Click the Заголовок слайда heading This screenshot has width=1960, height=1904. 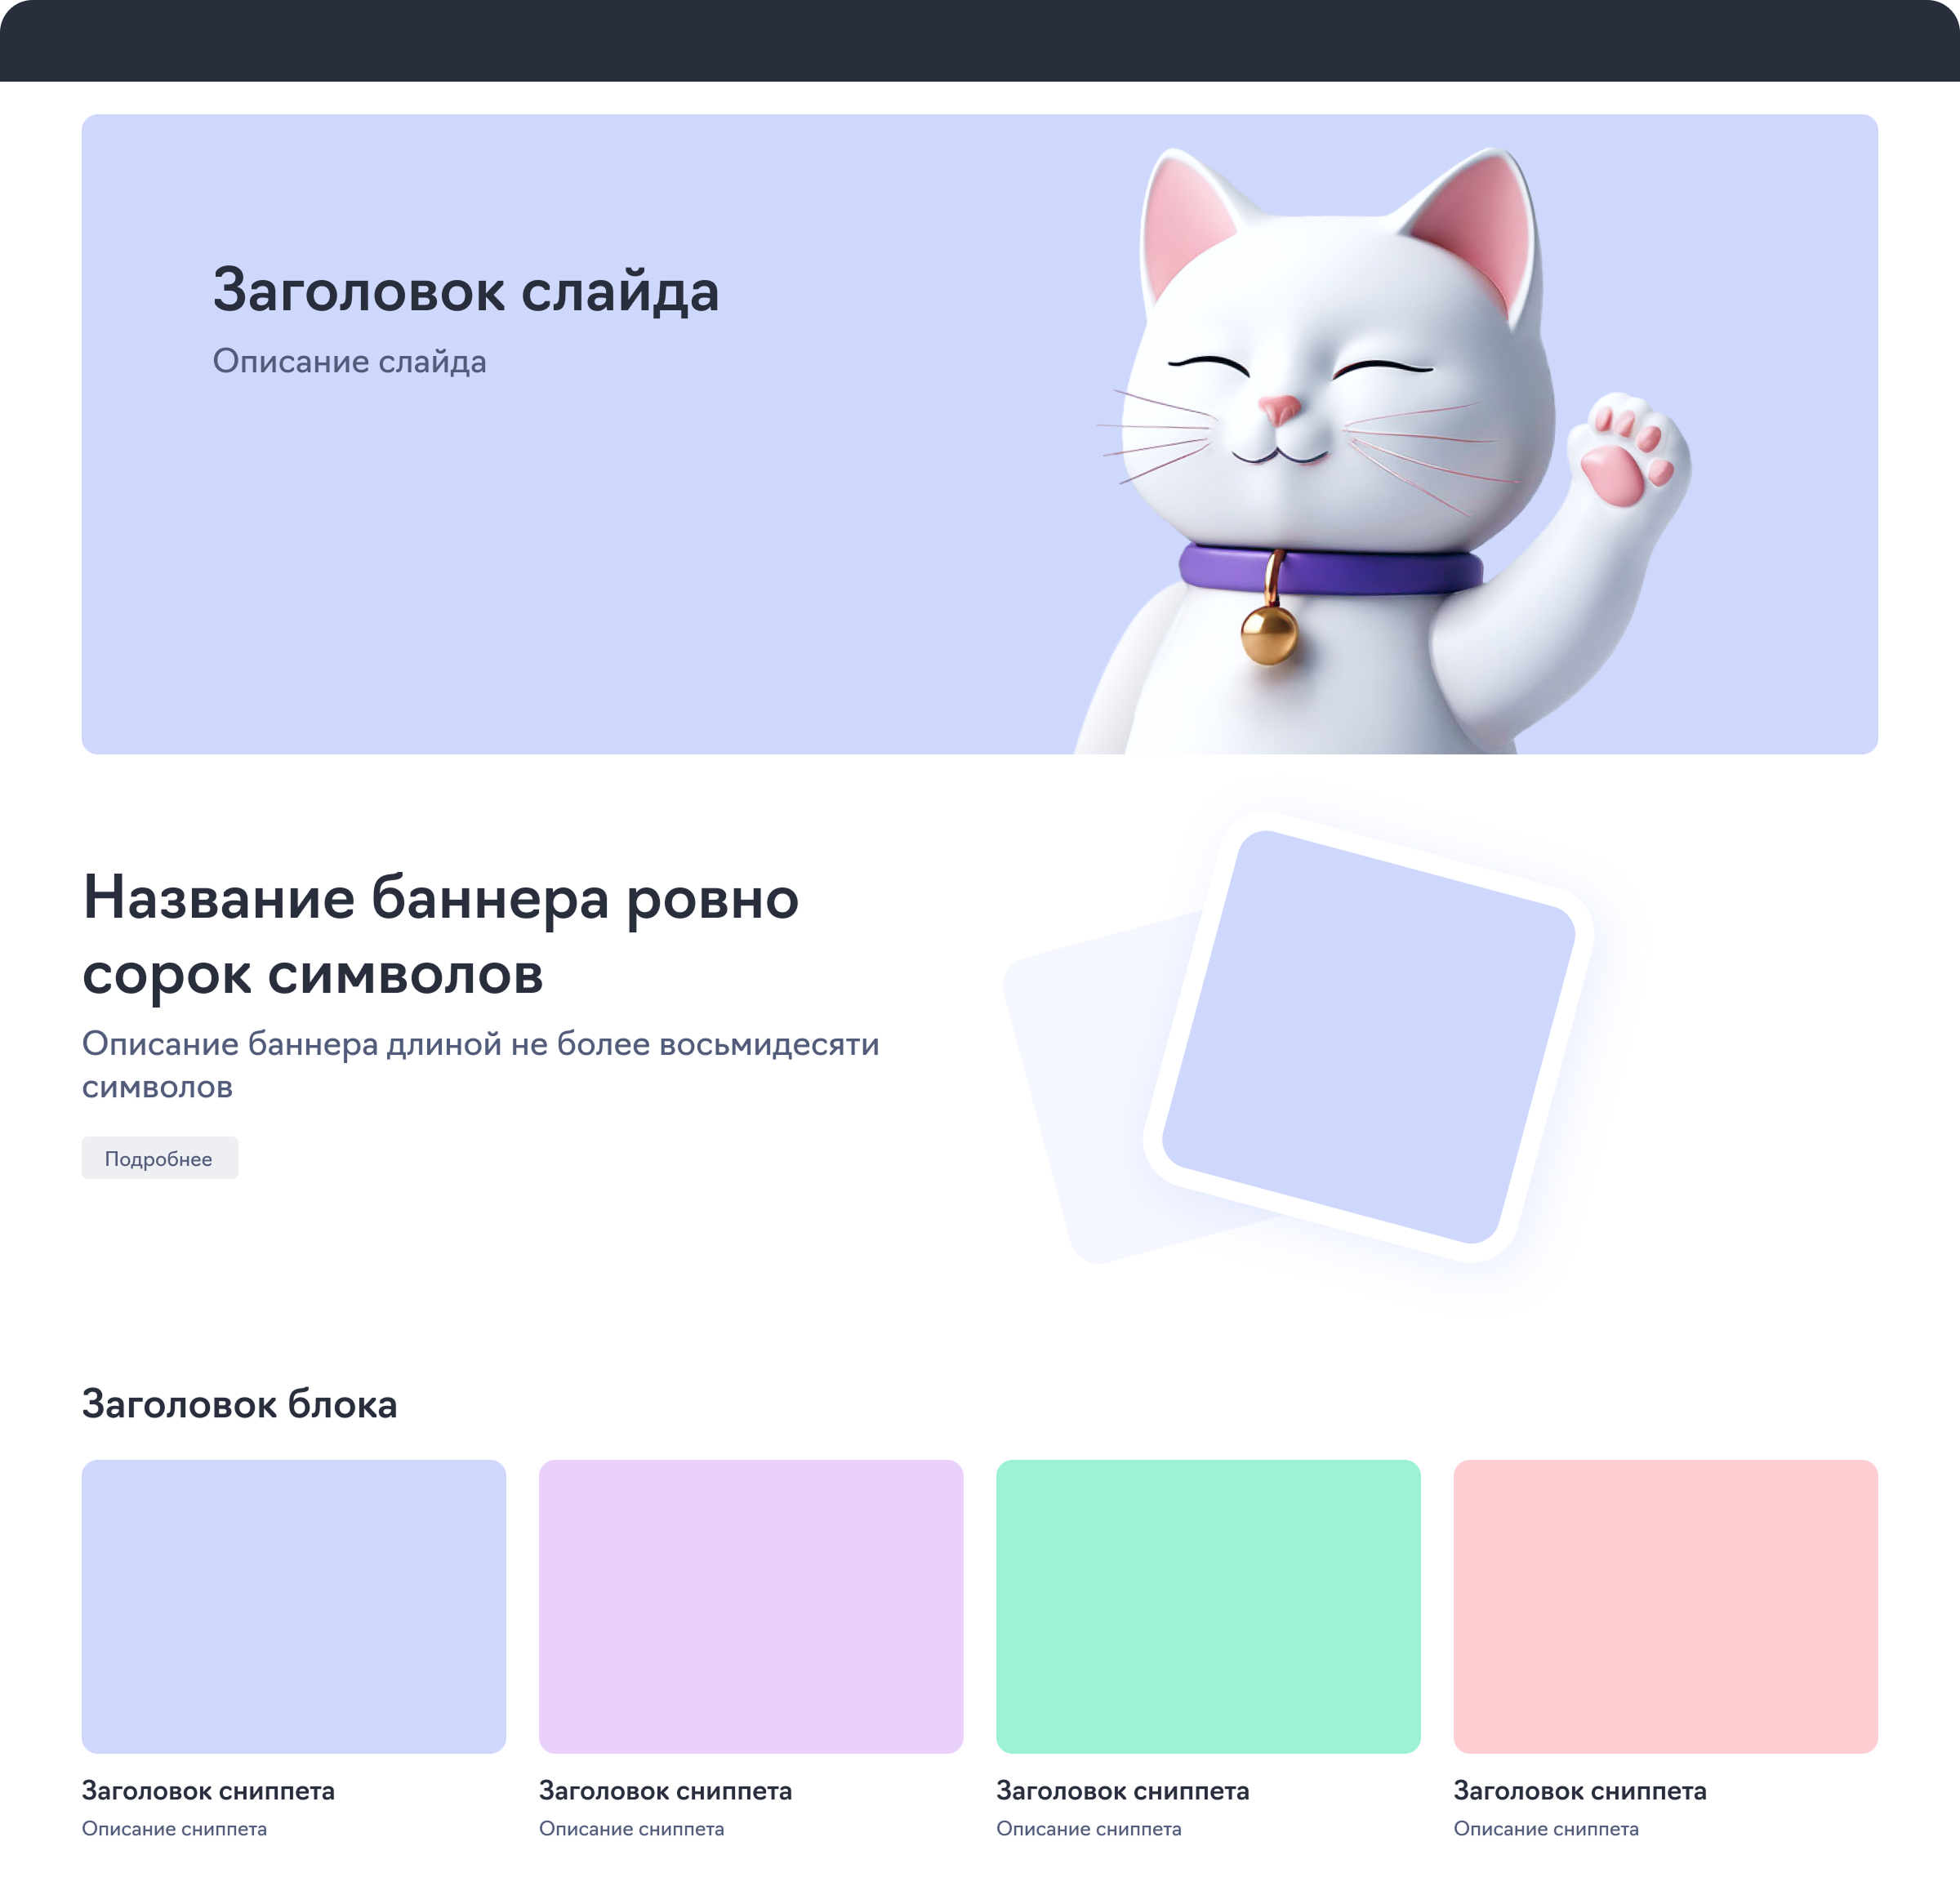[x=466, y=291]
